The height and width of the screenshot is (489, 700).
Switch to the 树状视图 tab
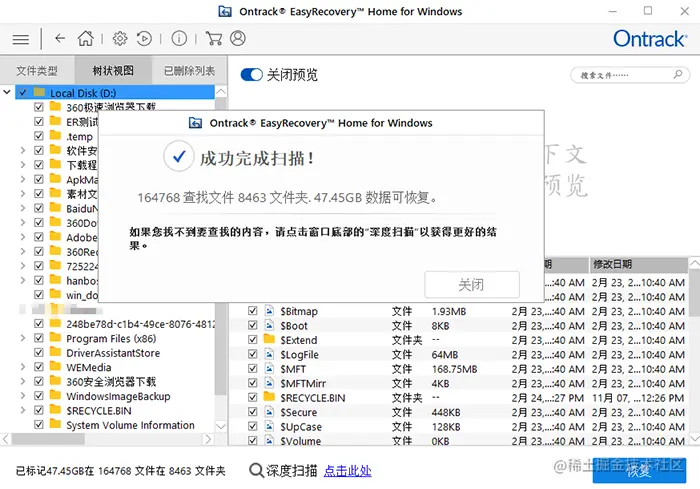pos(113,71)
